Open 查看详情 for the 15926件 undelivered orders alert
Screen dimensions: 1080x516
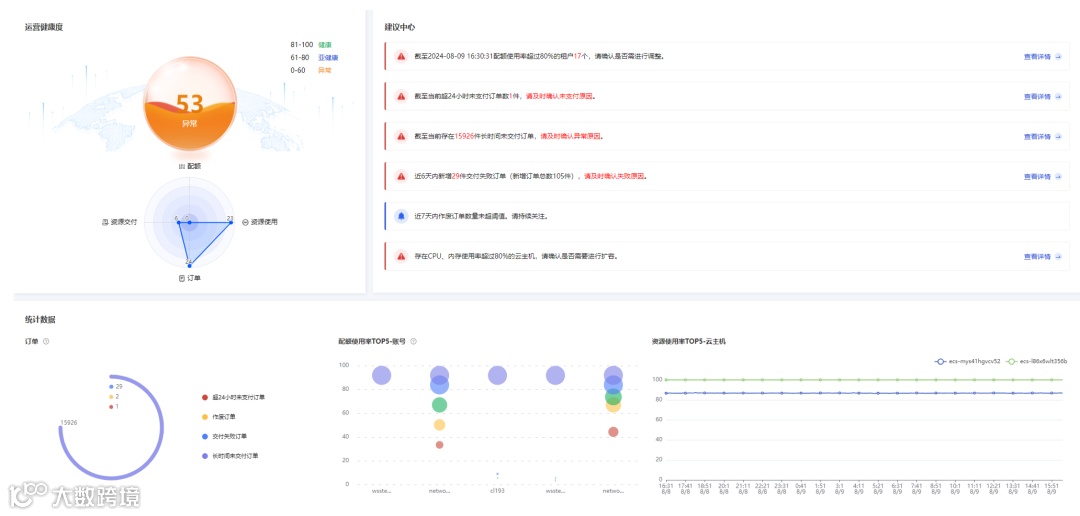click(1042, 136)
